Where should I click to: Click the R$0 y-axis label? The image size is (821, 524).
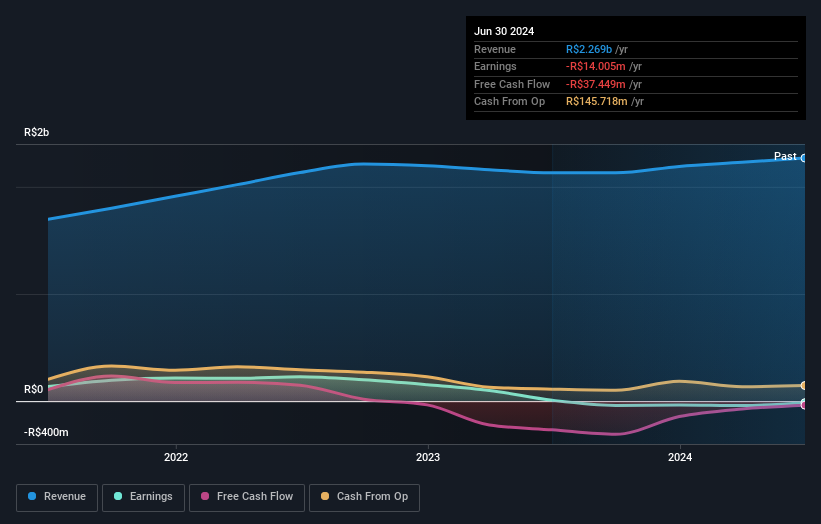(34, 389)
